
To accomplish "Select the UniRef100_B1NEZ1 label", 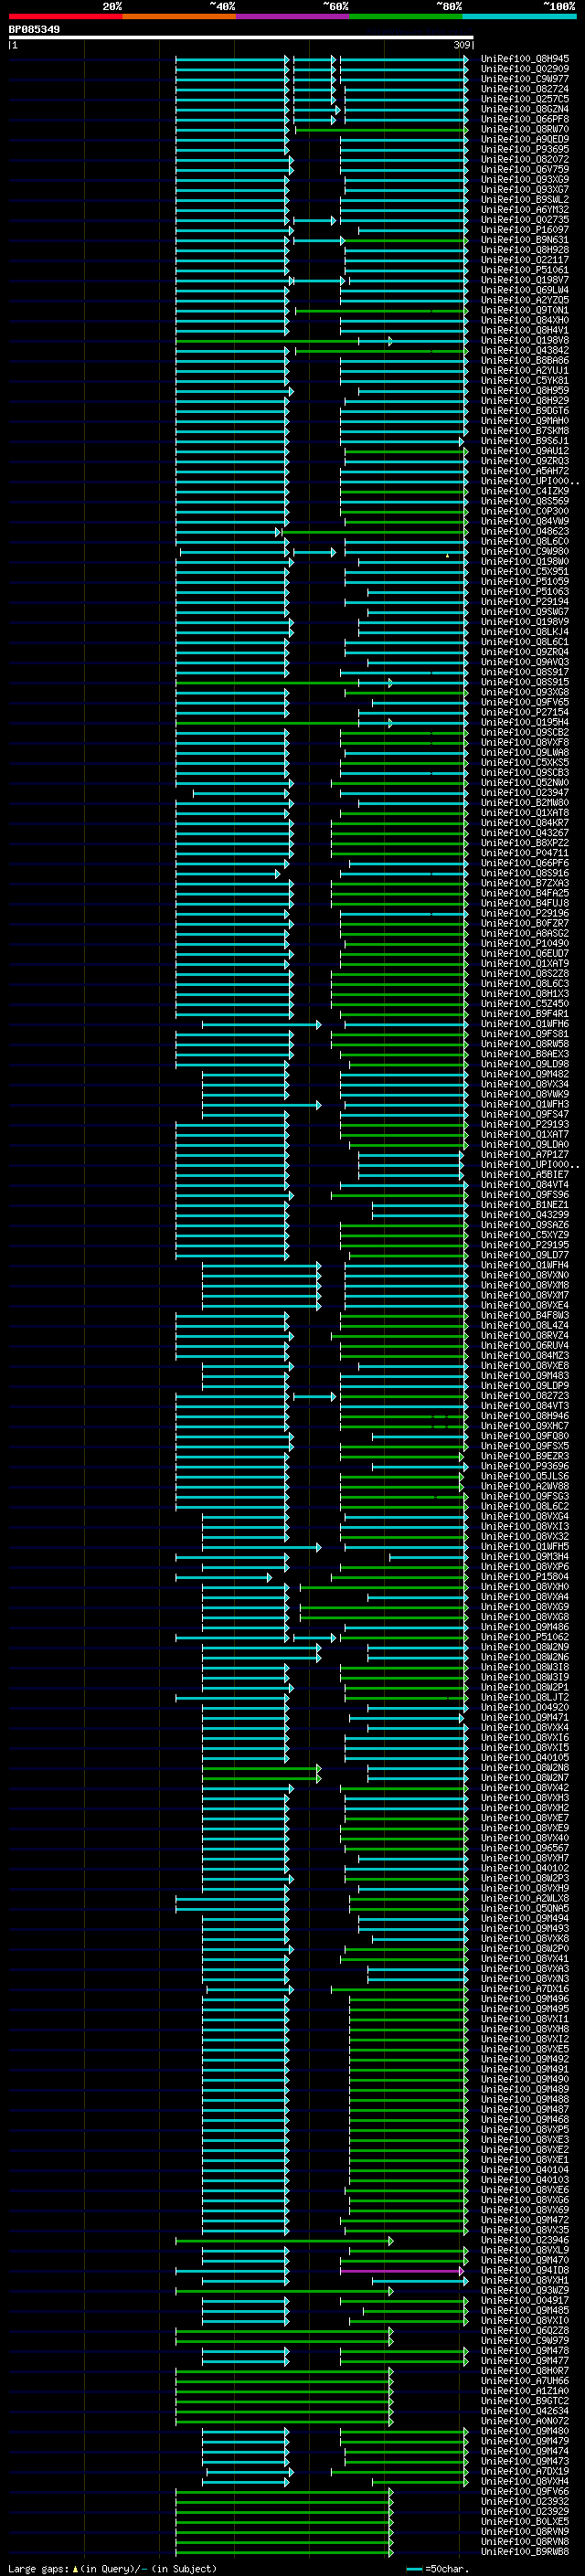I will pyautogui.click(x=525, y=1205).
